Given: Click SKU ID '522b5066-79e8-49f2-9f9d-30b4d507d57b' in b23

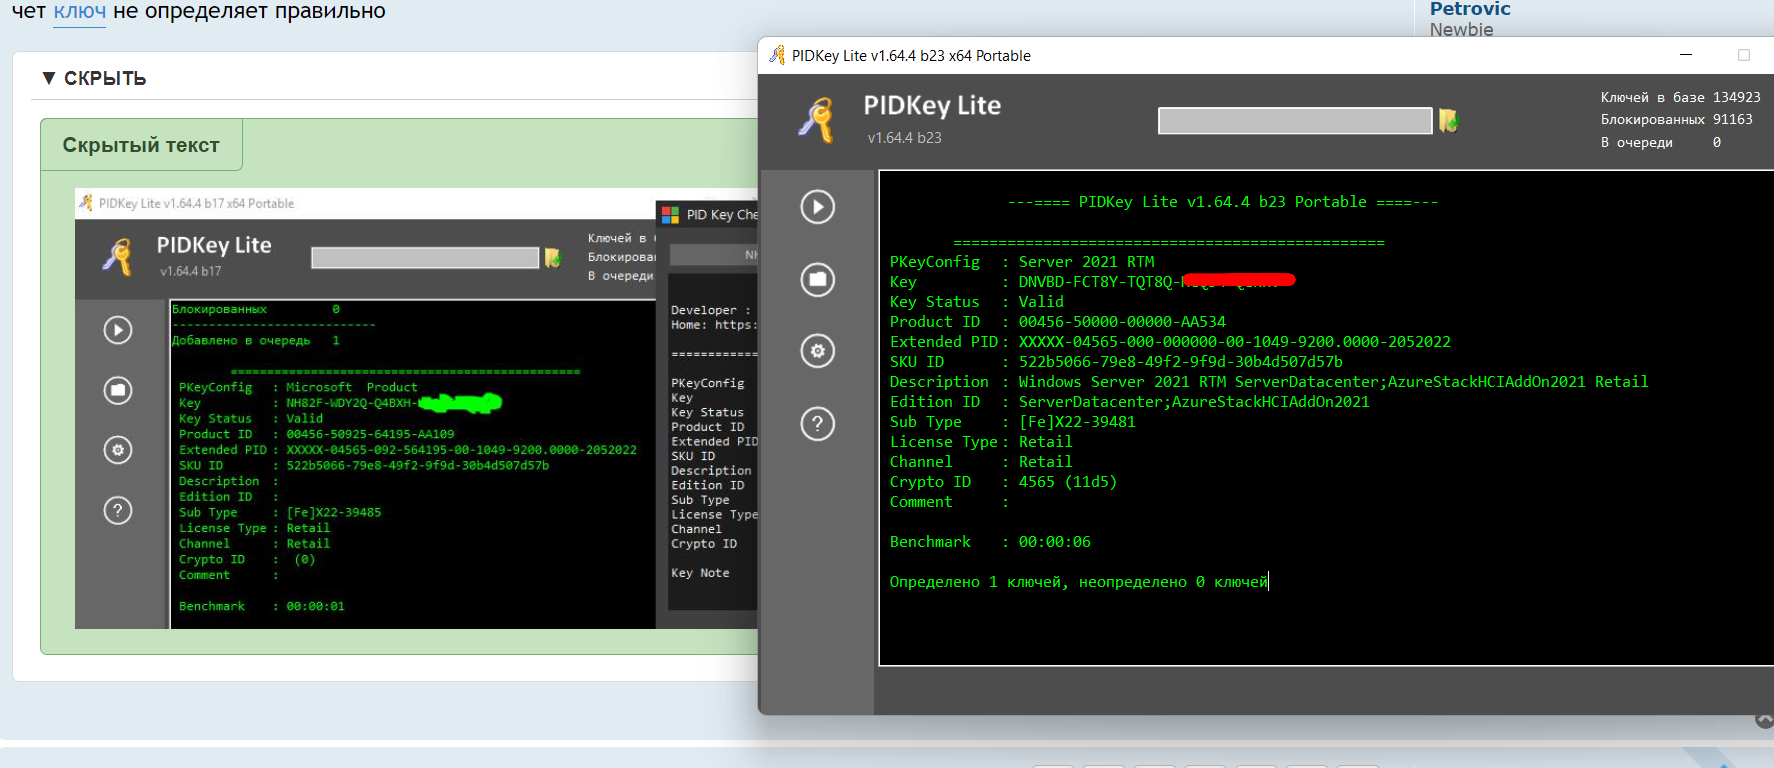Looking at the screenshot, I should pyautogui.click(x=1180, y=362).
